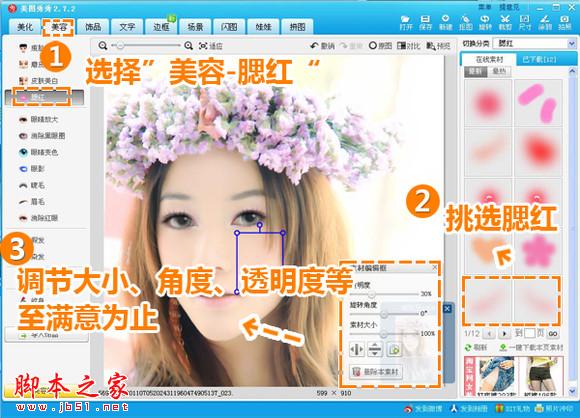The width and height of the screenshot is (580, 418).
Task: Click the 删除本素材 delete button
Action: pos(376,372)
